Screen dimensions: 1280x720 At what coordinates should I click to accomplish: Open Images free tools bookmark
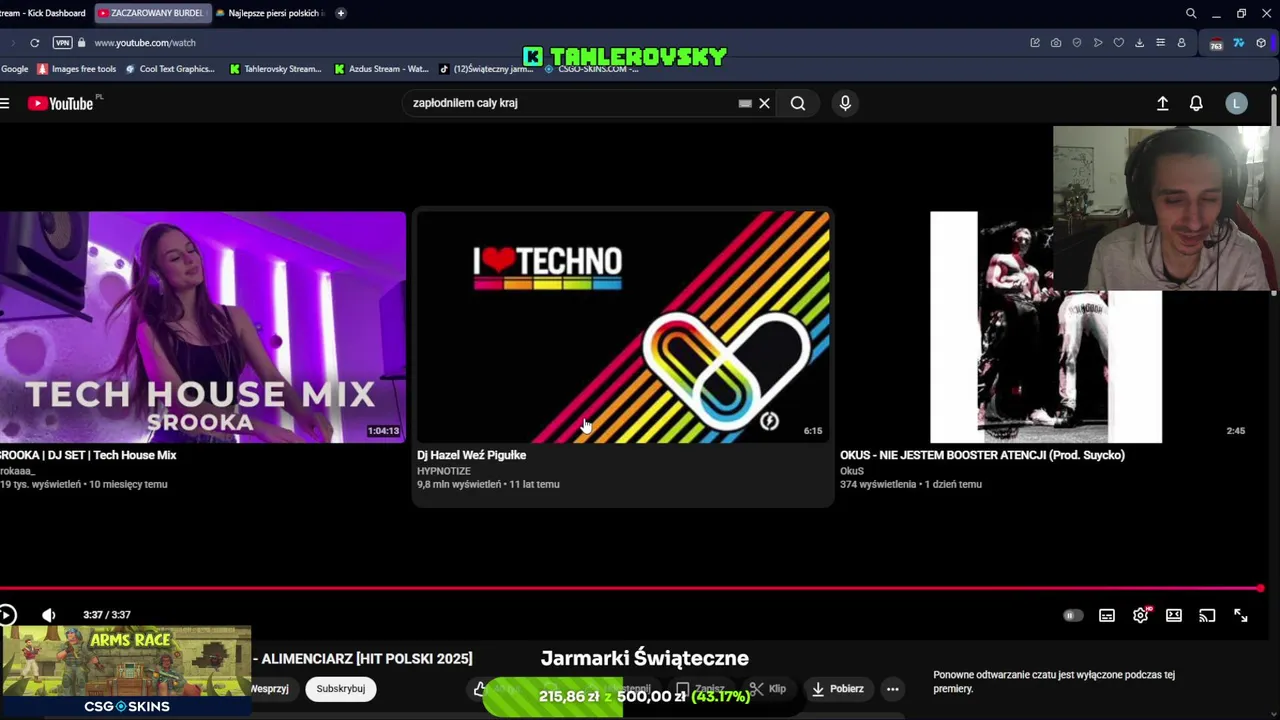pyautogui.click(x=77, y=69)
